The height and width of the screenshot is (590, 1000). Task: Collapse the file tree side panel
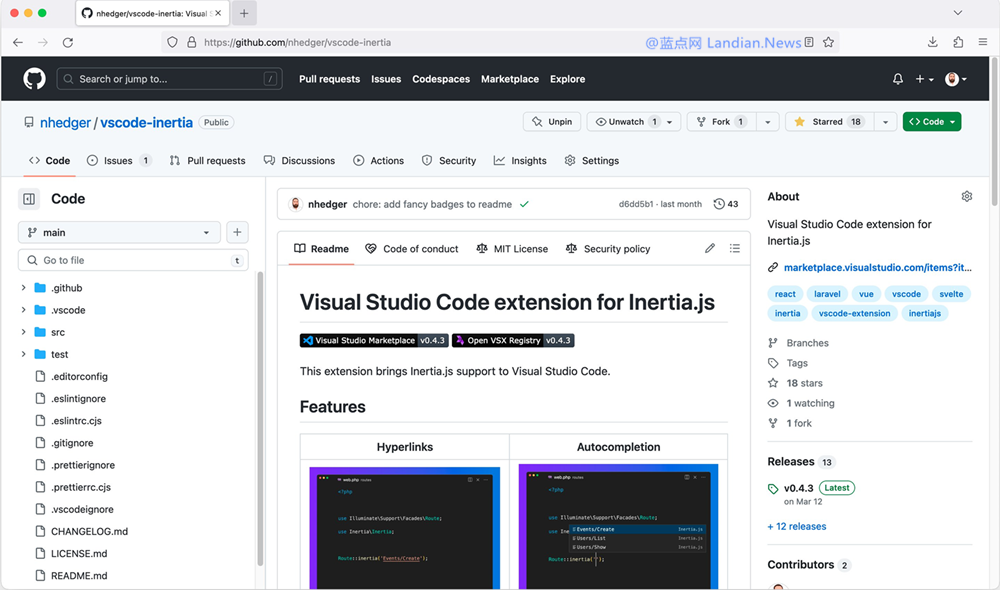[29, 199]
